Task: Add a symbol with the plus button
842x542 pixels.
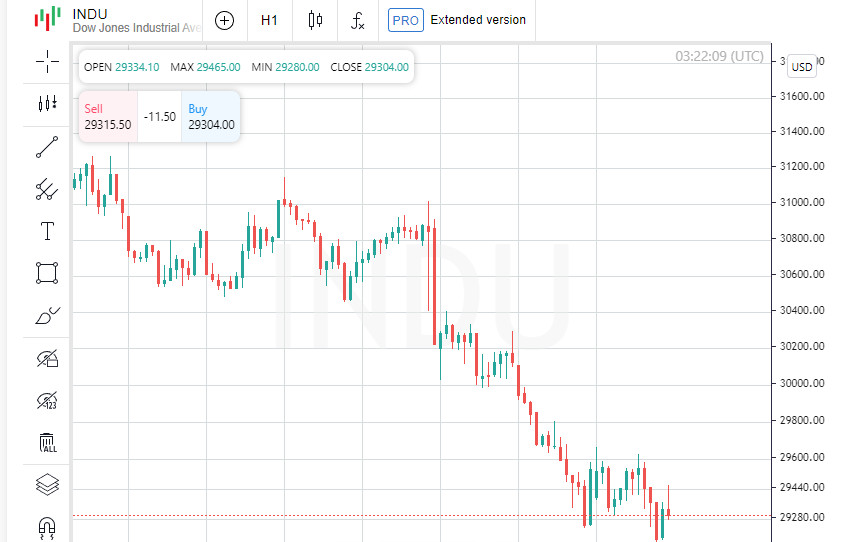Action: [x=225, y=20]
